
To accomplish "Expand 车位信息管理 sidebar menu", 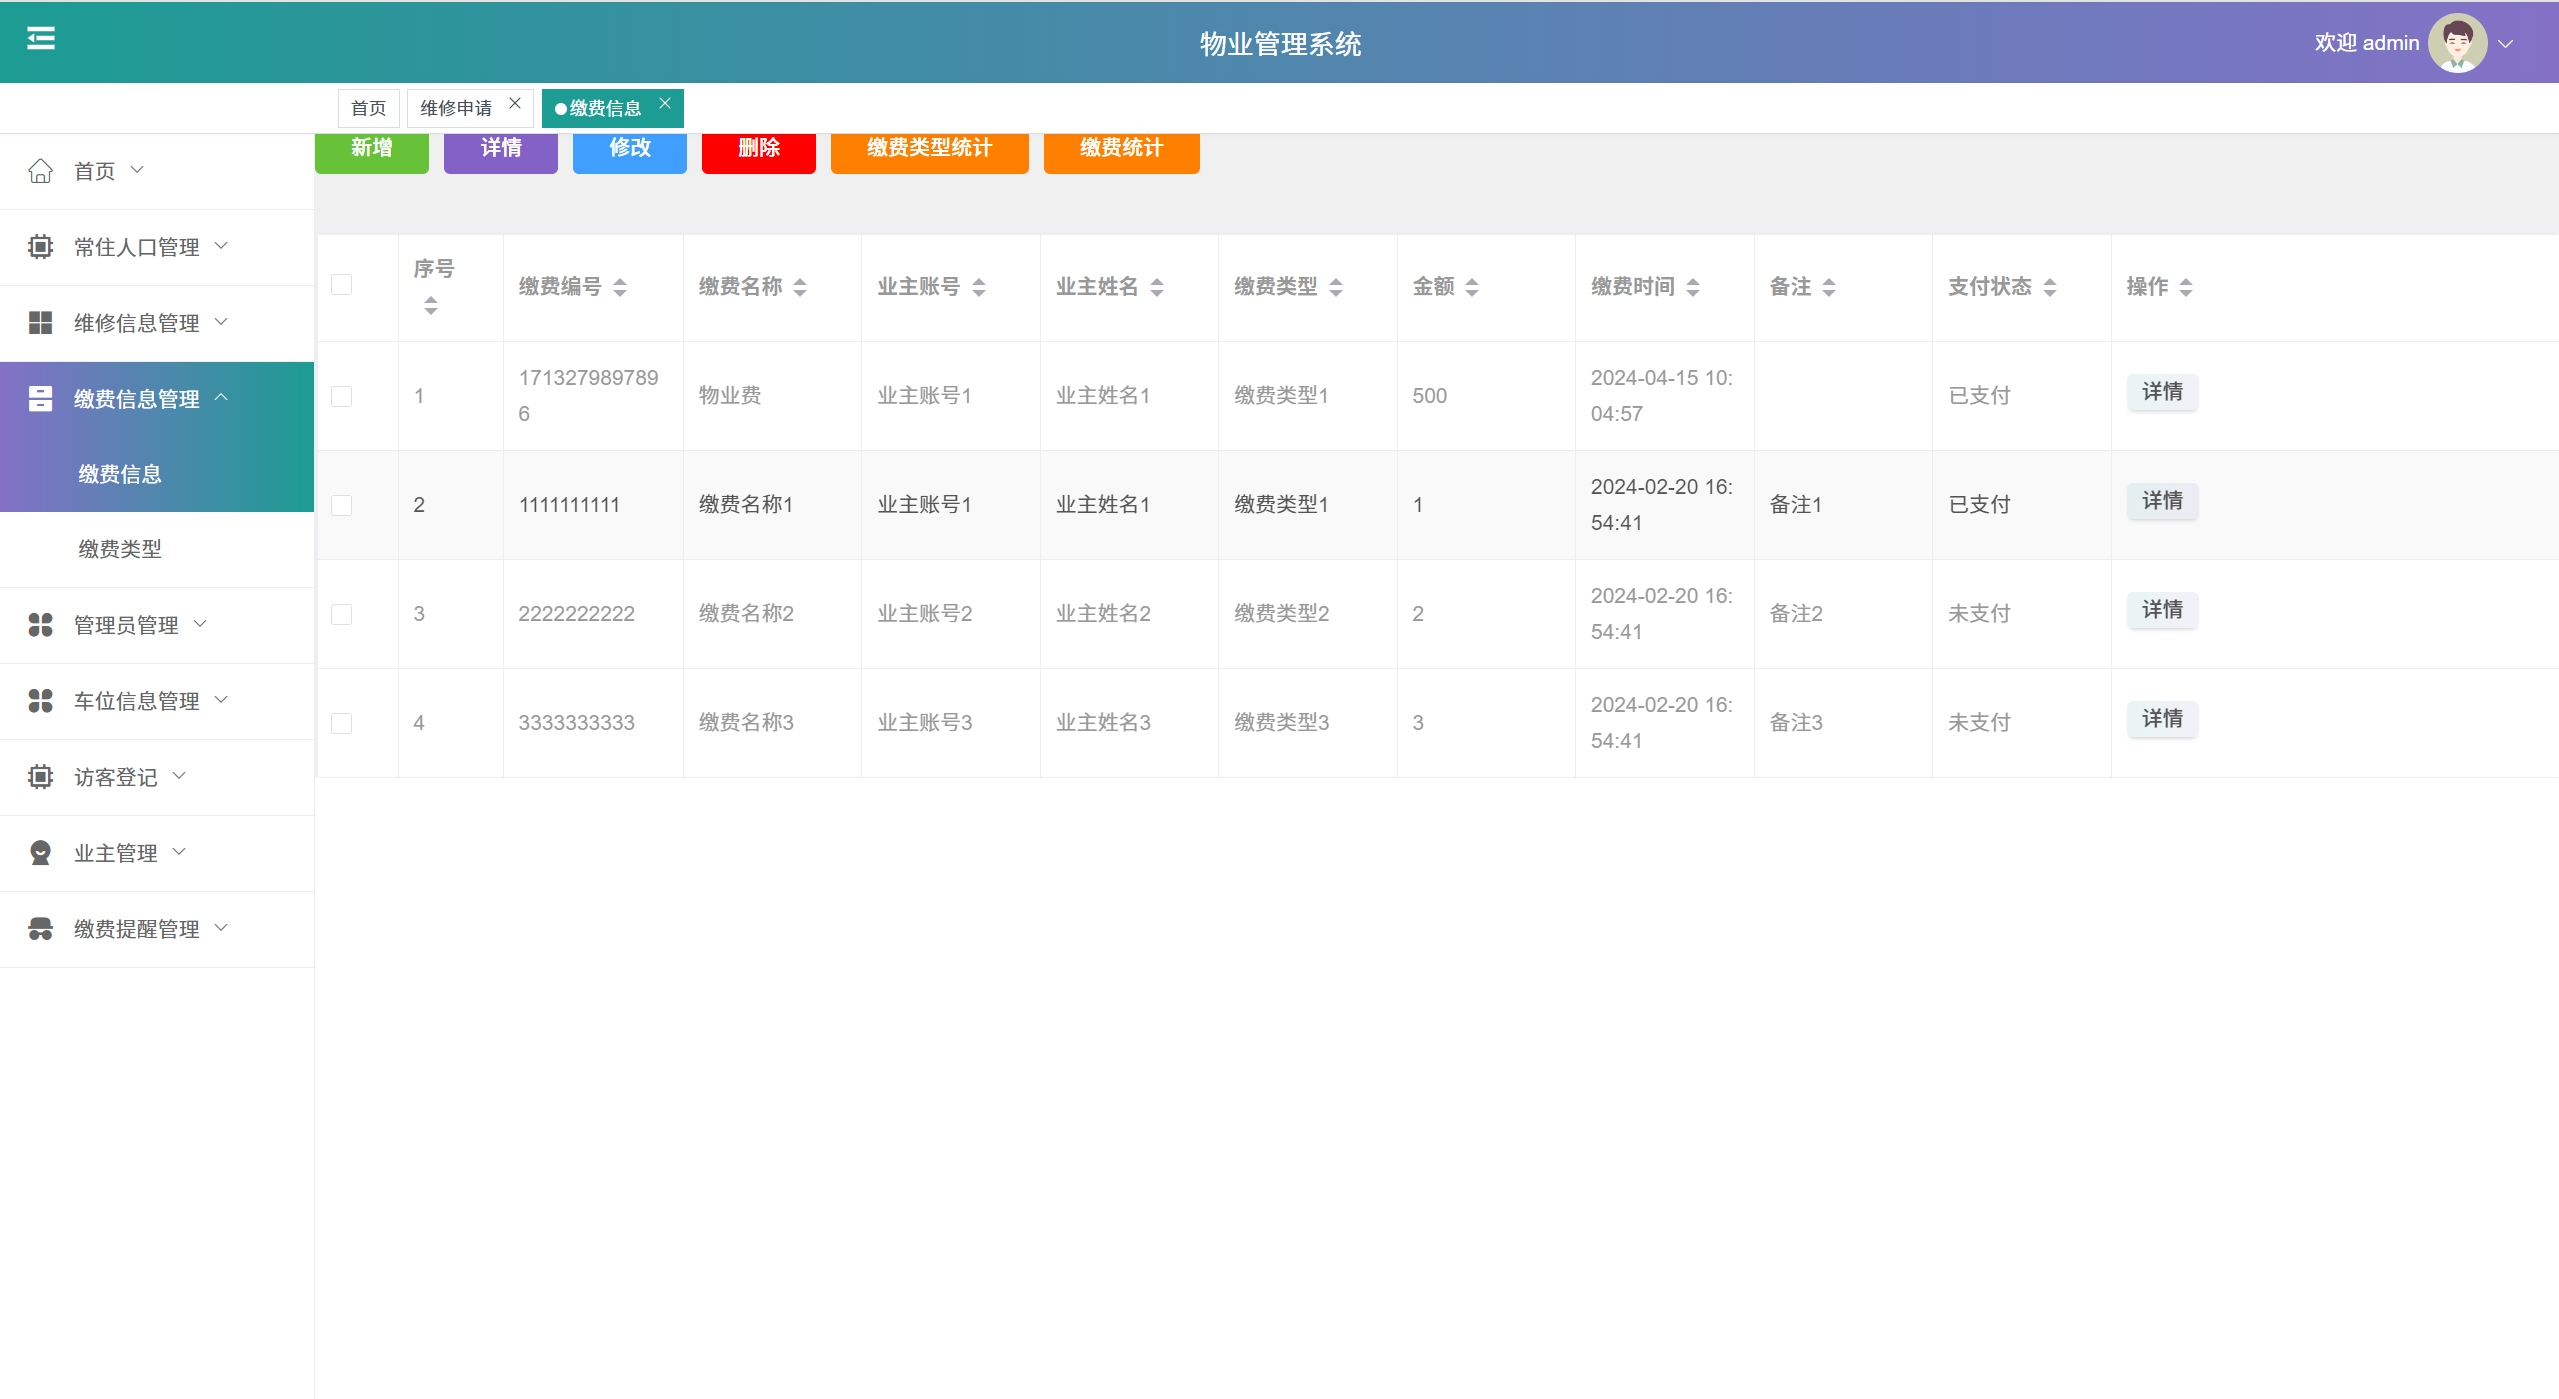I will pyautogui.click(x=157, y=701).
